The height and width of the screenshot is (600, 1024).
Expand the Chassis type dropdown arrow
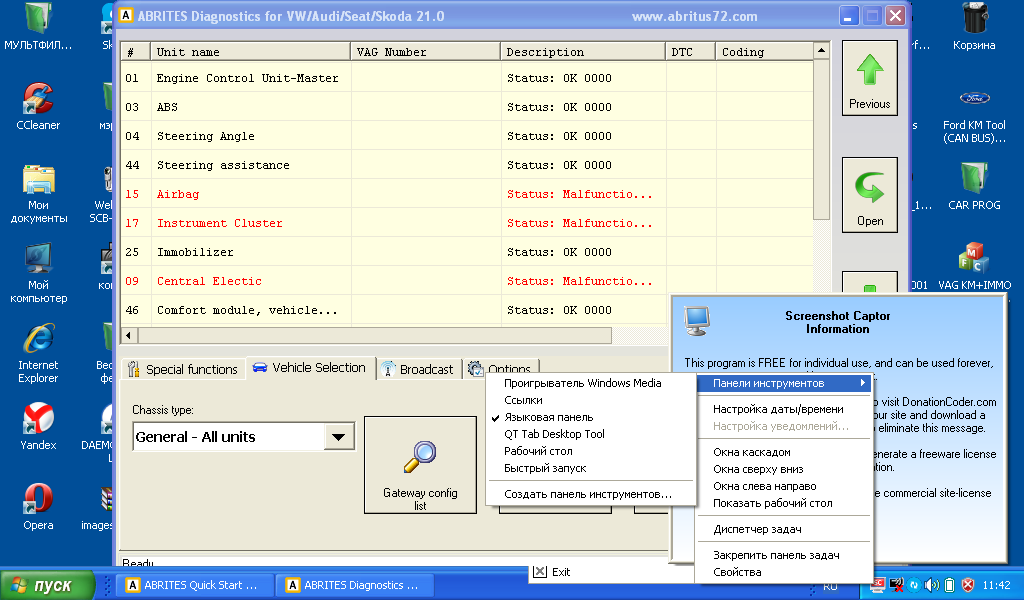[338, 437]
